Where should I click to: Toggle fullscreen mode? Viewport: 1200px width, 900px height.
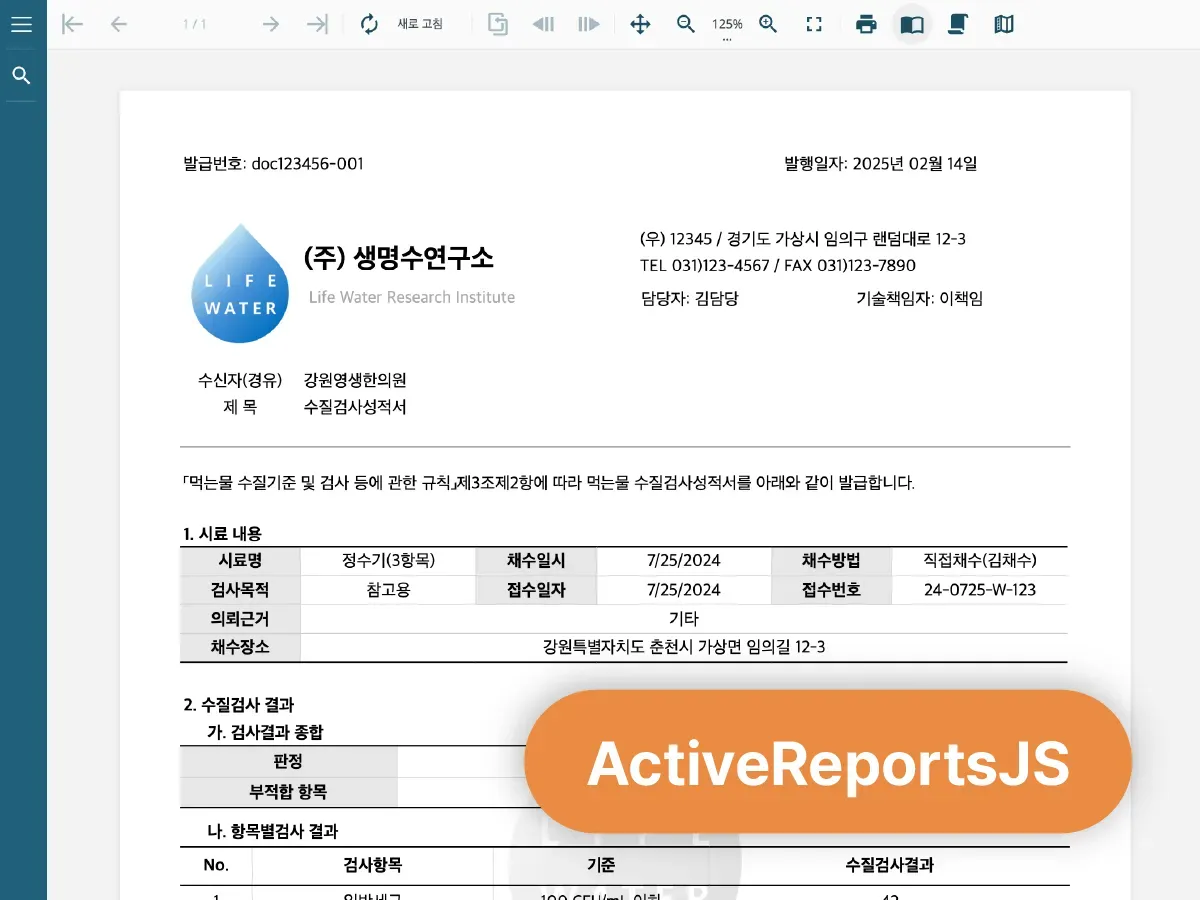(x=814, y=24)
